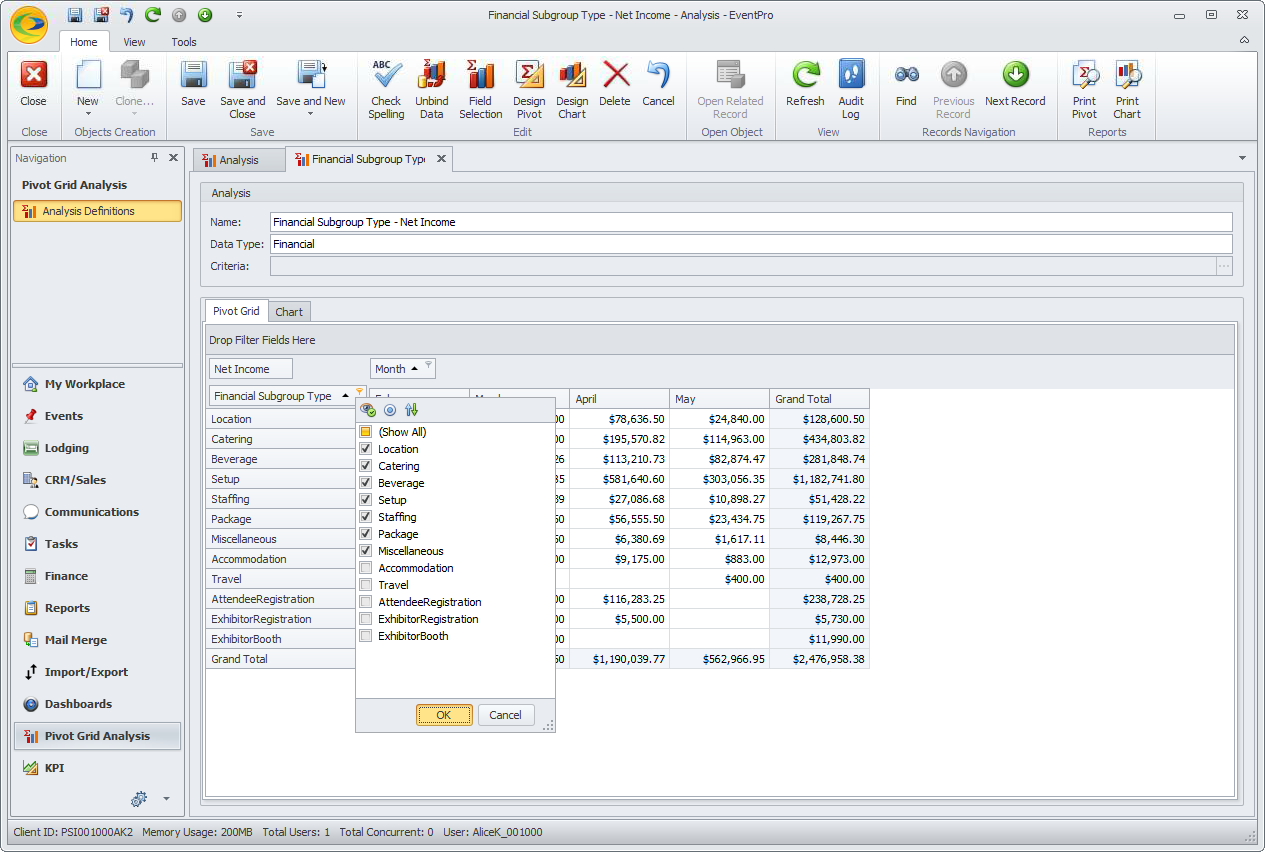The image size is (1265, 852).
Task: Click the Save ribbon button
Action: 193,84
